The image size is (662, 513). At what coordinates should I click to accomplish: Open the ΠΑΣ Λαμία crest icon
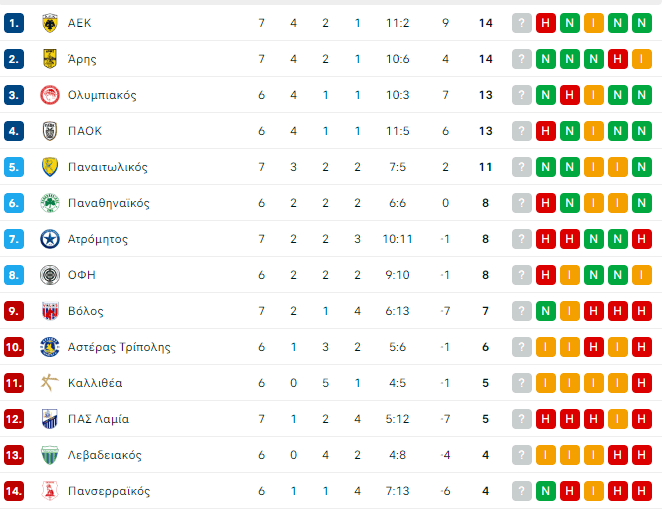click(49, 419)
